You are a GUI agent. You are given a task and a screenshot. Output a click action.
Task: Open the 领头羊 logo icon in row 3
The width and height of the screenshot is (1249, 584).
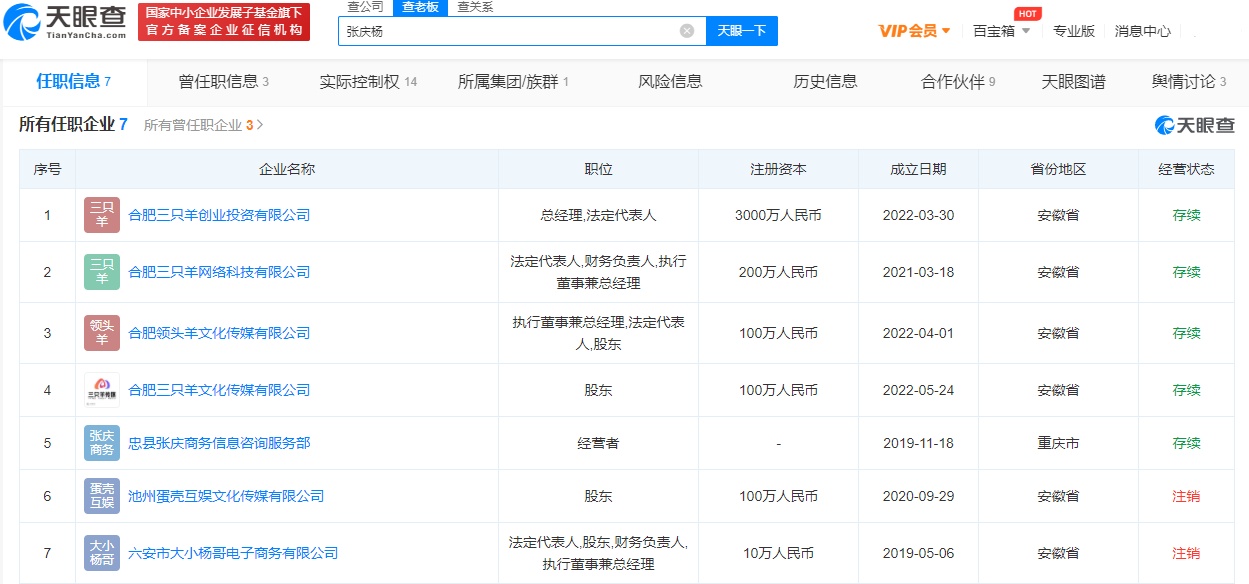click(102, 333)
